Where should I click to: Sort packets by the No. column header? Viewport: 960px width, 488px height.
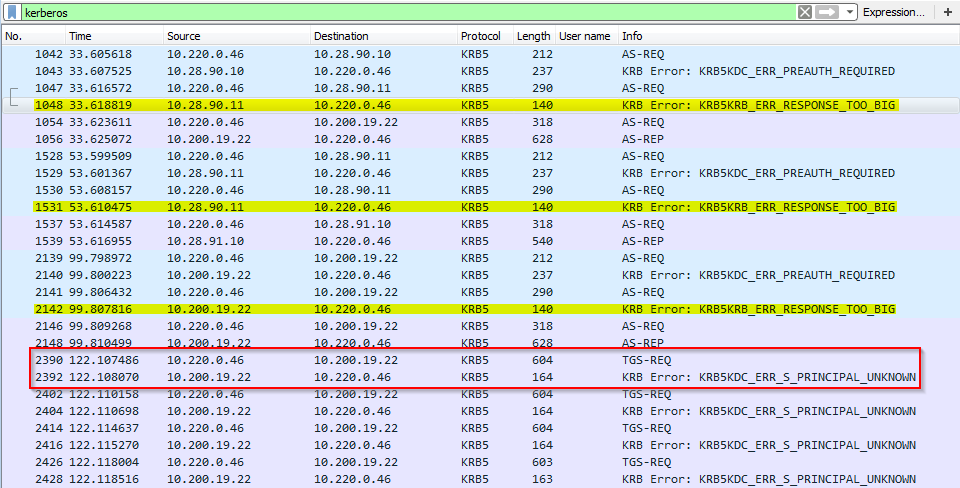[34, 36]
